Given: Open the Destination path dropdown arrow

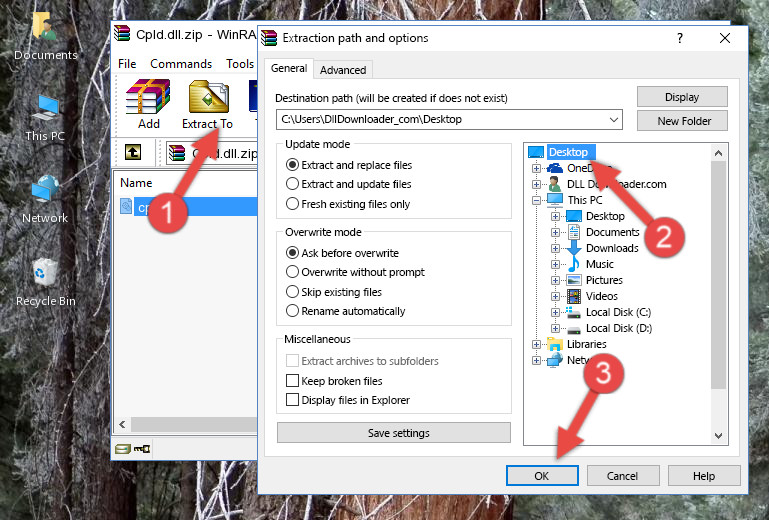Looking at the screenshot, I should pyautogui.click(x=614, y=120).
